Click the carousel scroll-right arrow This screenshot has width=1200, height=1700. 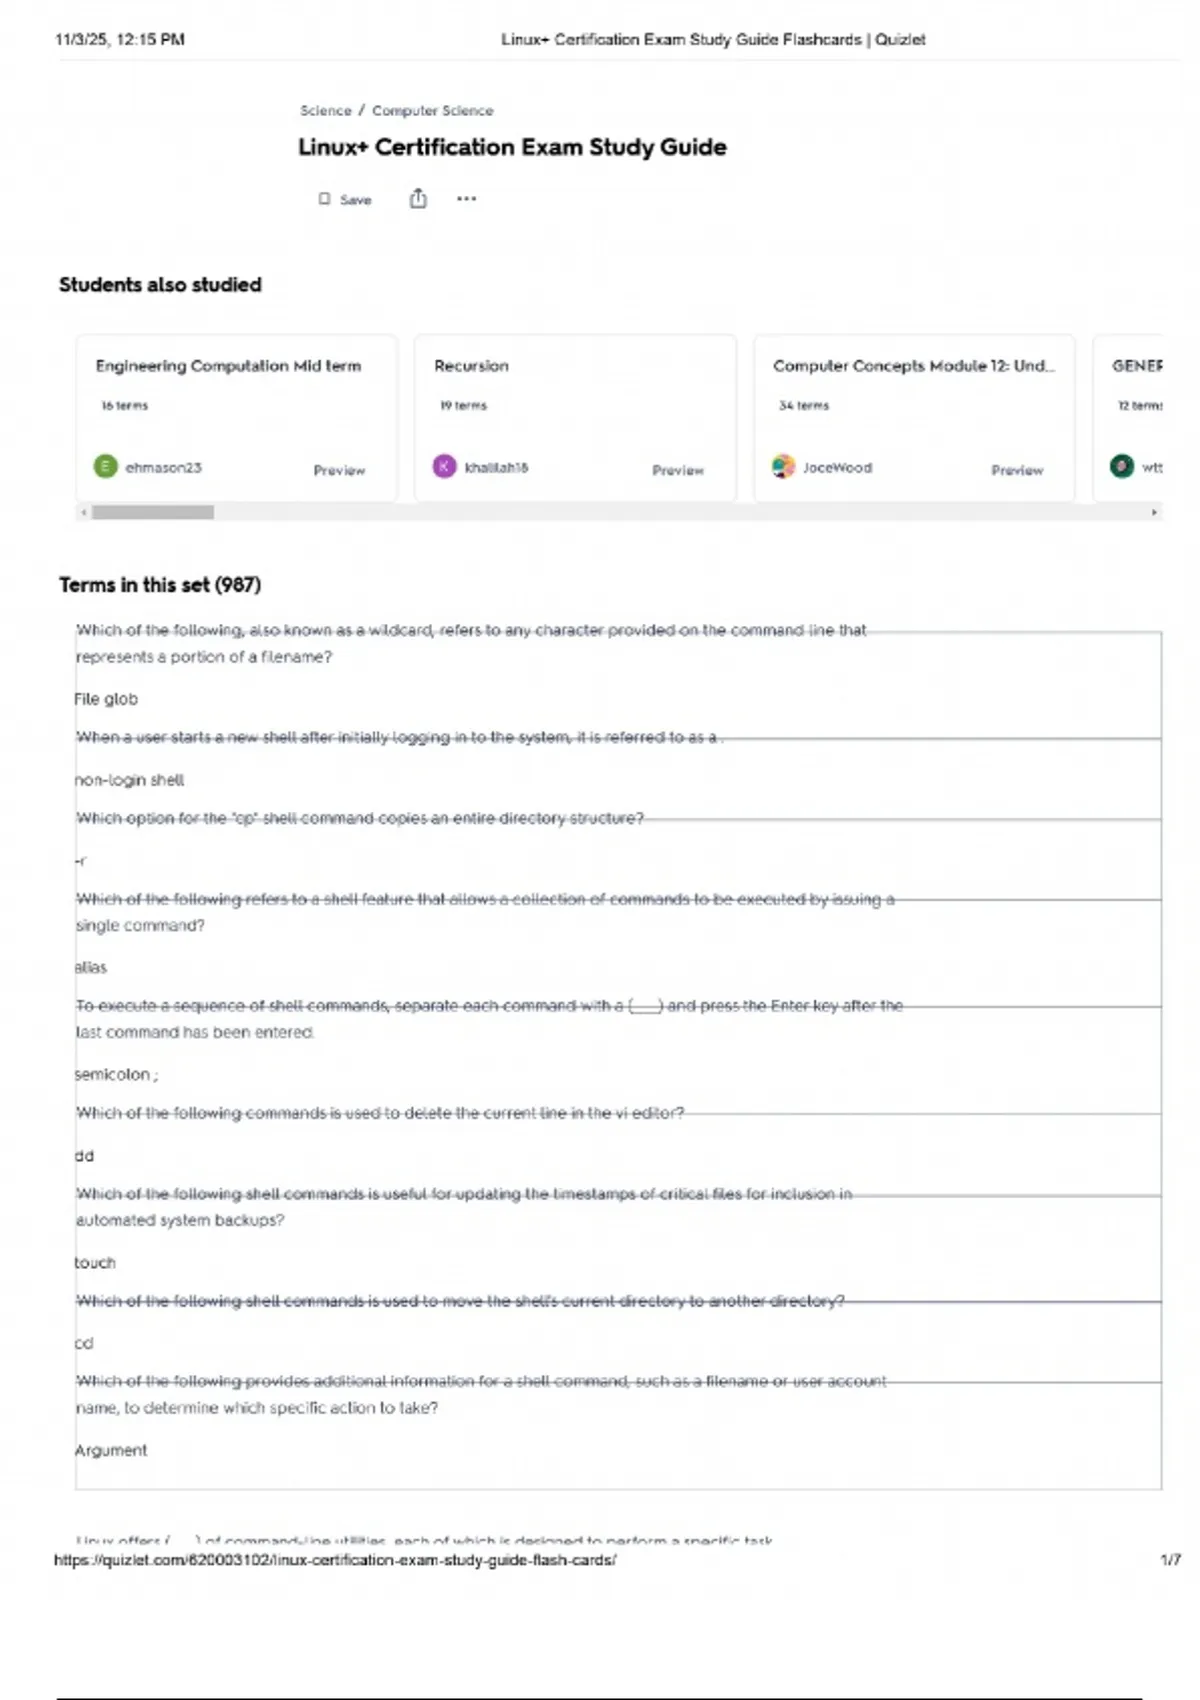click(x=1154, y=512)
